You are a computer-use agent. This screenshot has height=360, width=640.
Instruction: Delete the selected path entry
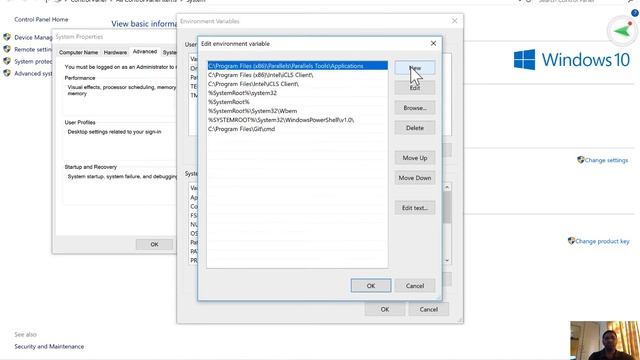tap(415, 128)
